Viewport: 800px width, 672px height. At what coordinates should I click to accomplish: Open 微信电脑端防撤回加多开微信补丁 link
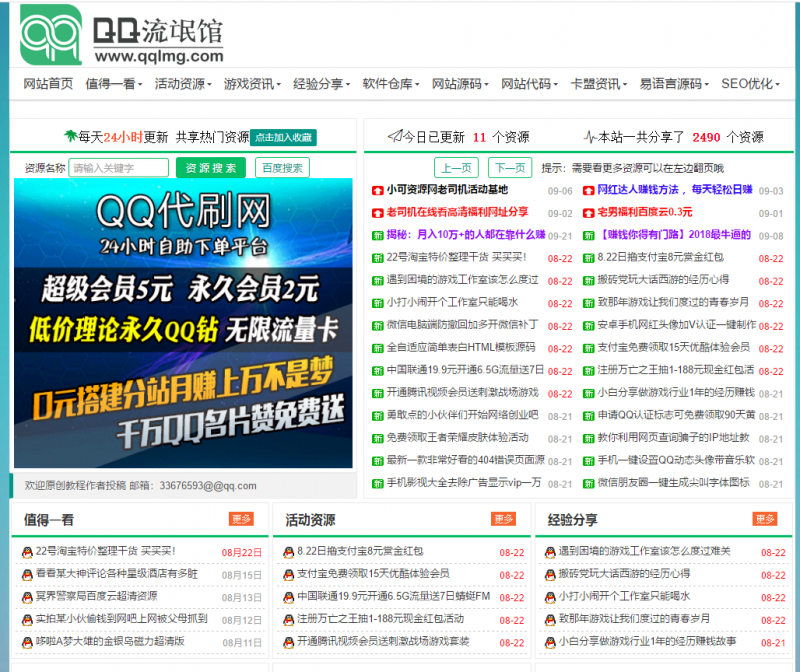[x=462, y=326]
